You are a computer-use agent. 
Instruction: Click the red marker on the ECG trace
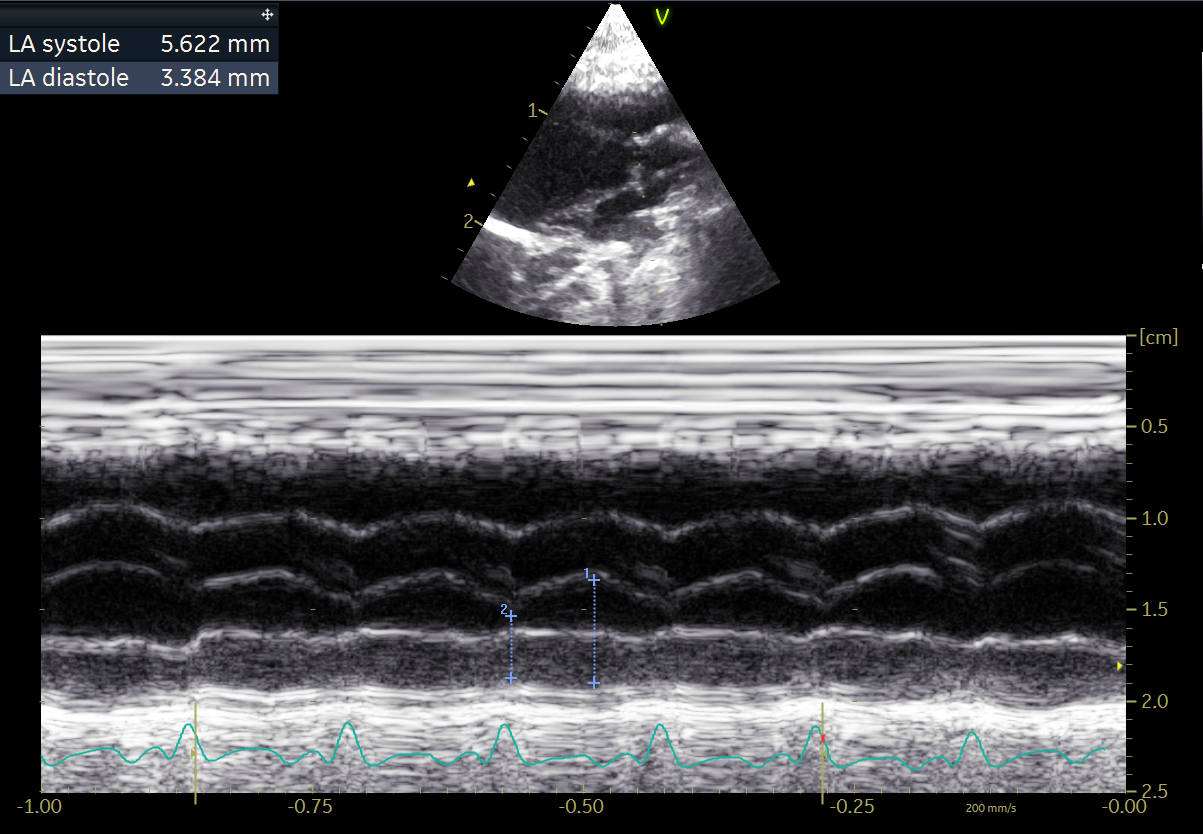tap(822, 737)
